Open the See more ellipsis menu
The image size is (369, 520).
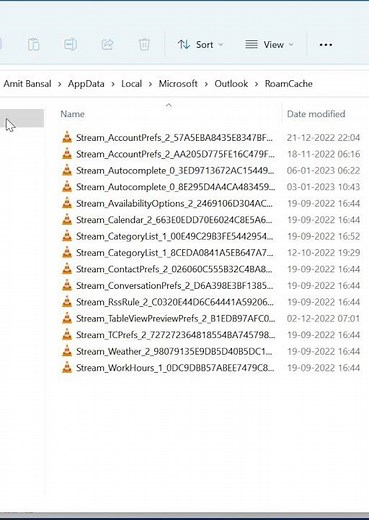(x=326, y=45)
